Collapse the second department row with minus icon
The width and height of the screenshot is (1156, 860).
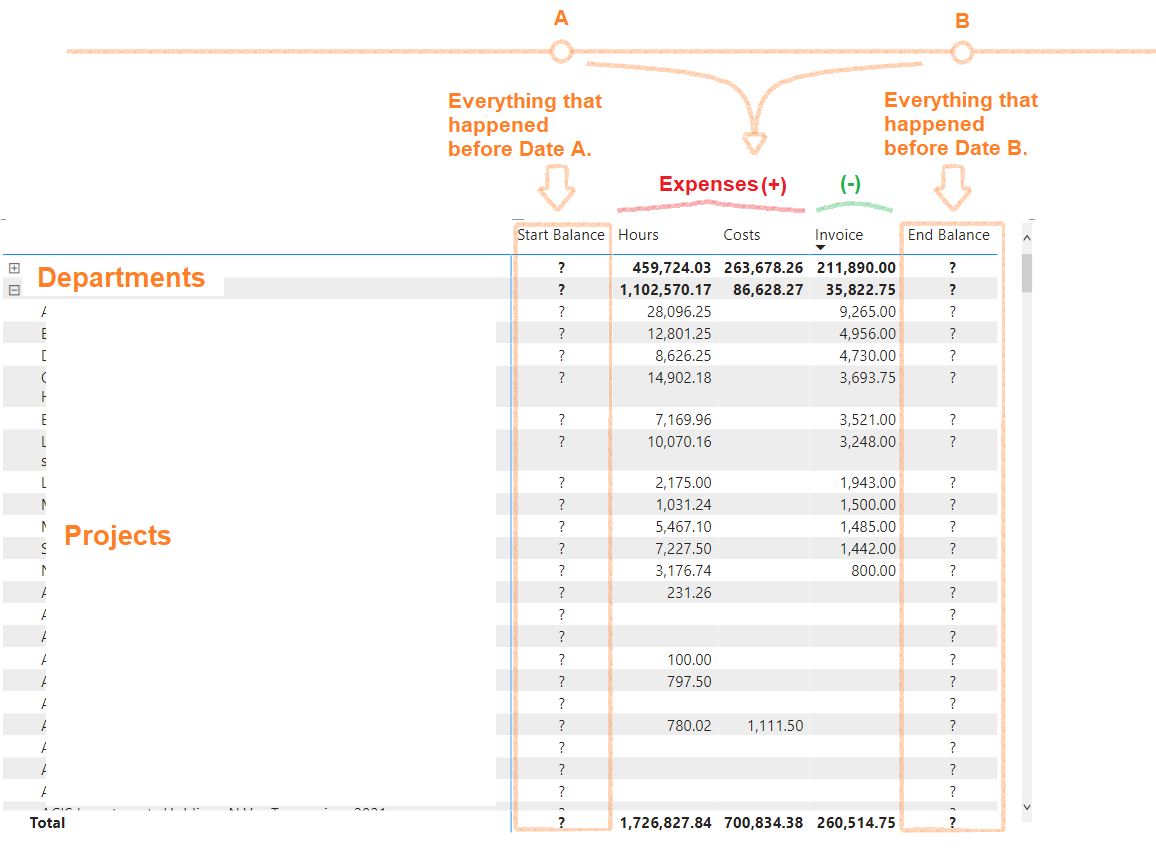click(x=14, y=290)
